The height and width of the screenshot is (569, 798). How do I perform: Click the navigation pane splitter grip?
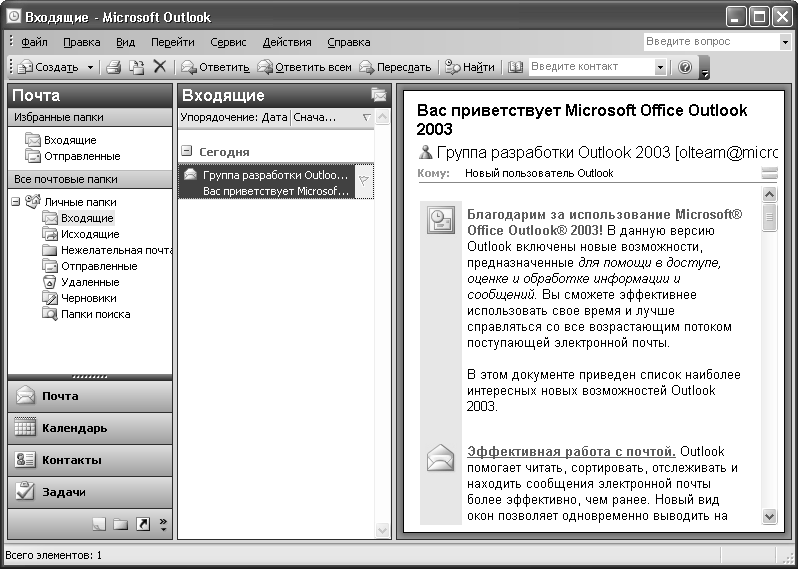90,377
